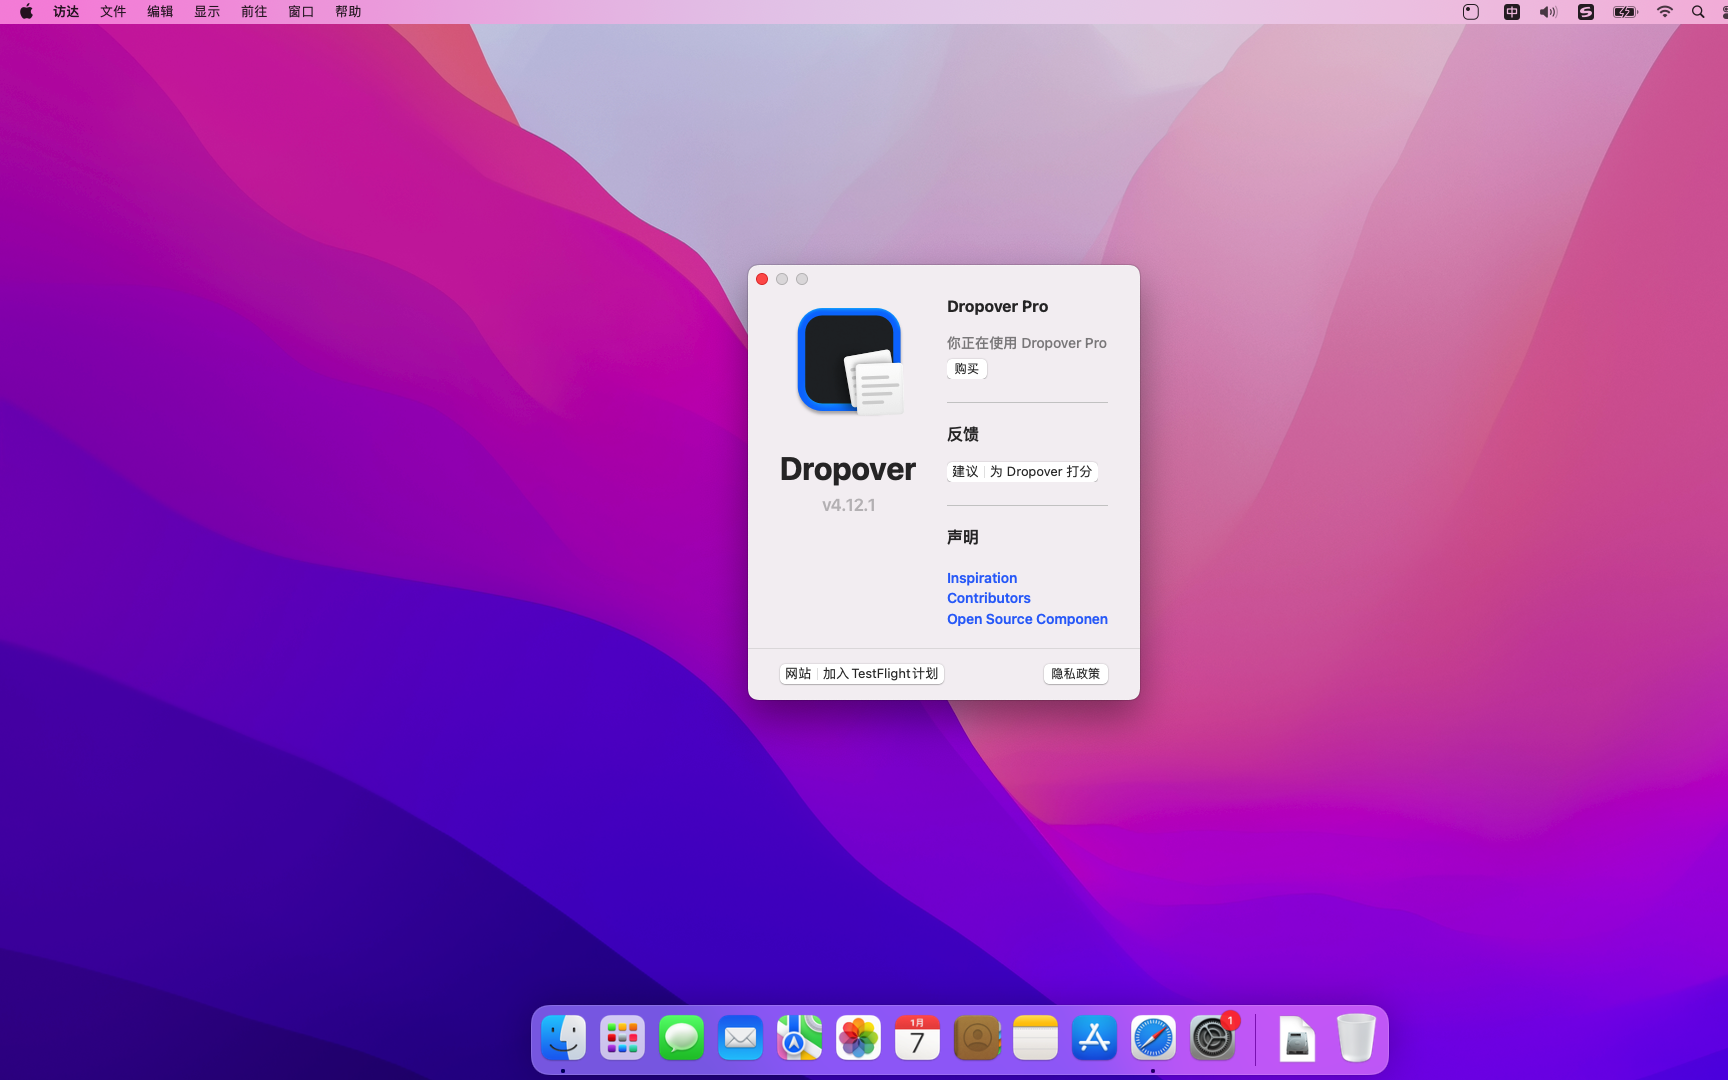
Task: Click the 声明 section heading
Action: (x=963, y=537)
